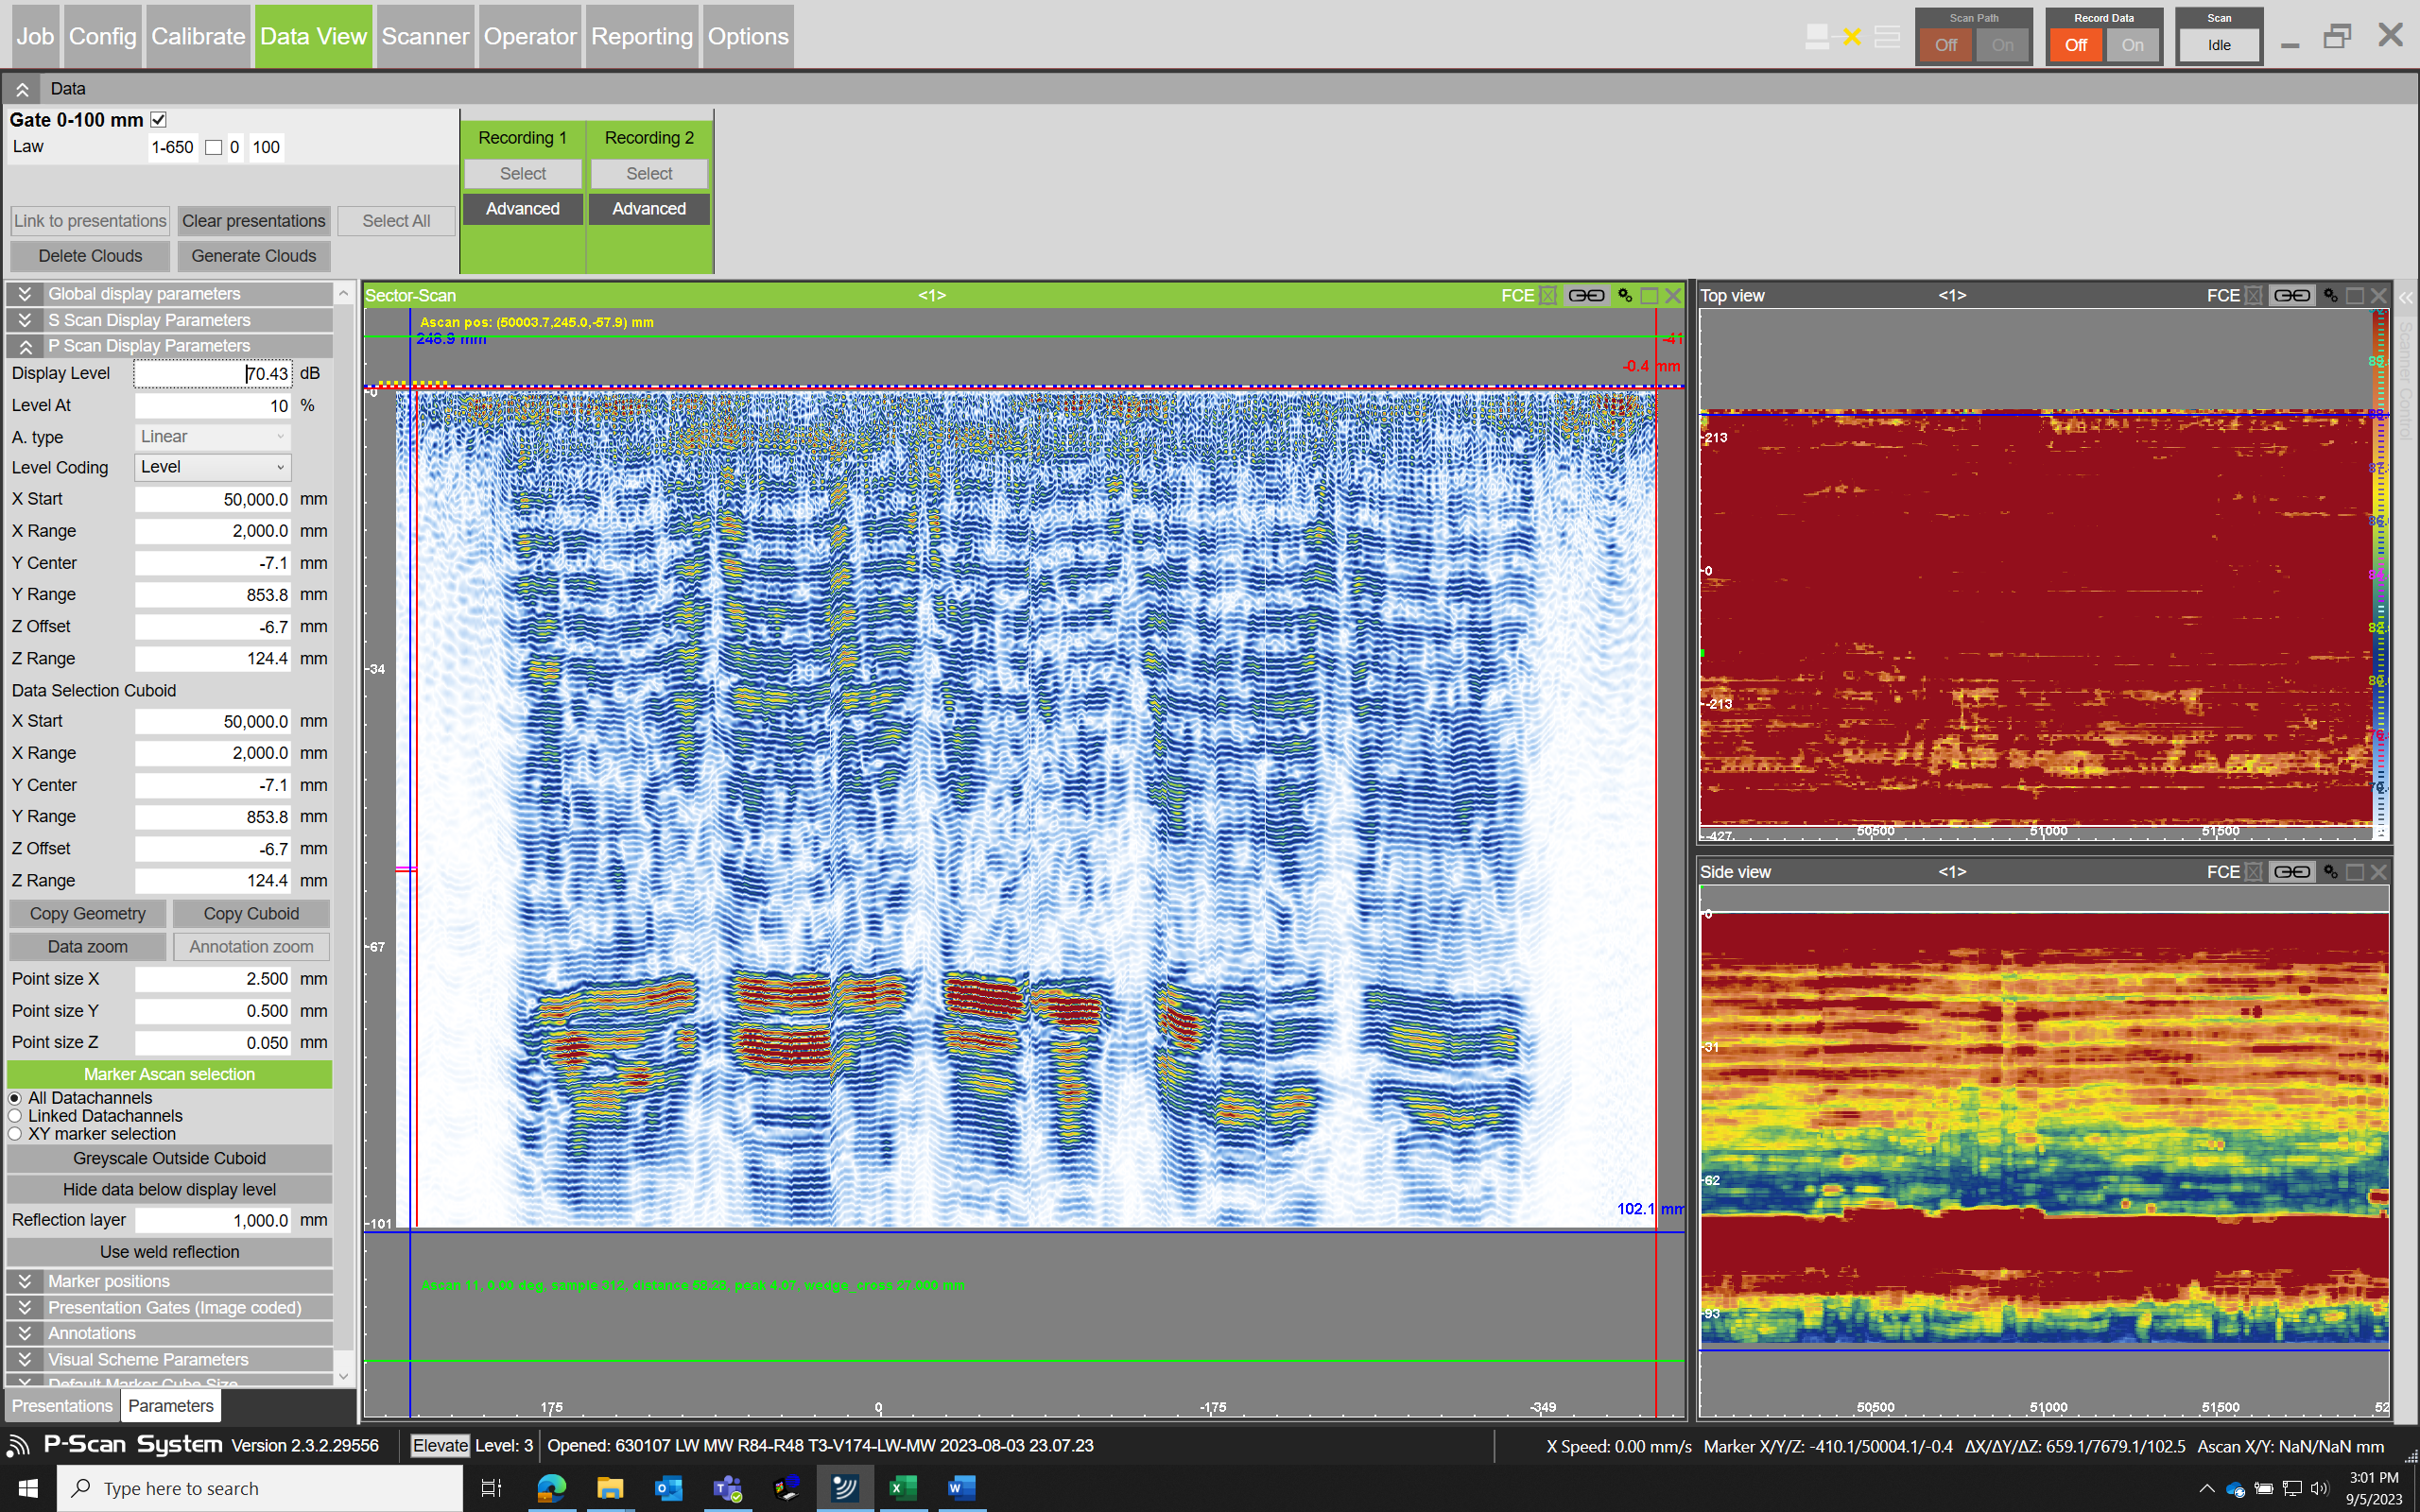Image resolution: width=2420 pixels, height=1512 pixels.
Task: Select the All Datachannels radio button
Action: (x=15, y=1098)
